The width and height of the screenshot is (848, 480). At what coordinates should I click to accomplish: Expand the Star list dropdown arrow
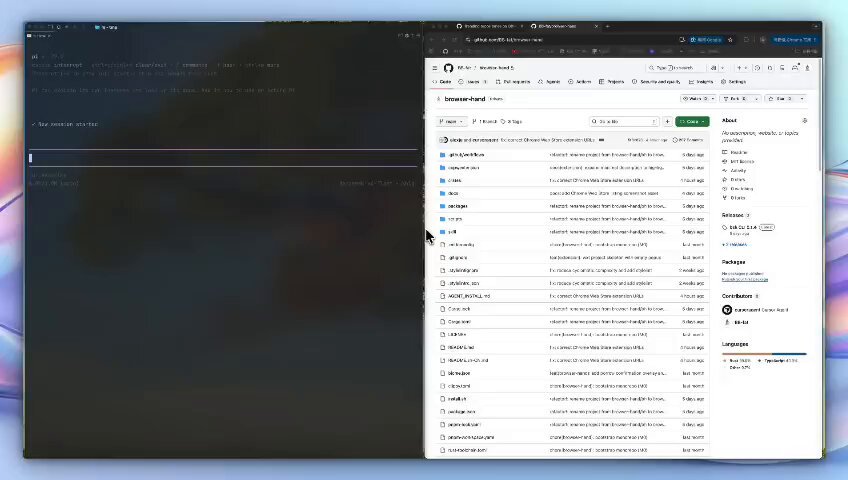[x=801, y=99]
